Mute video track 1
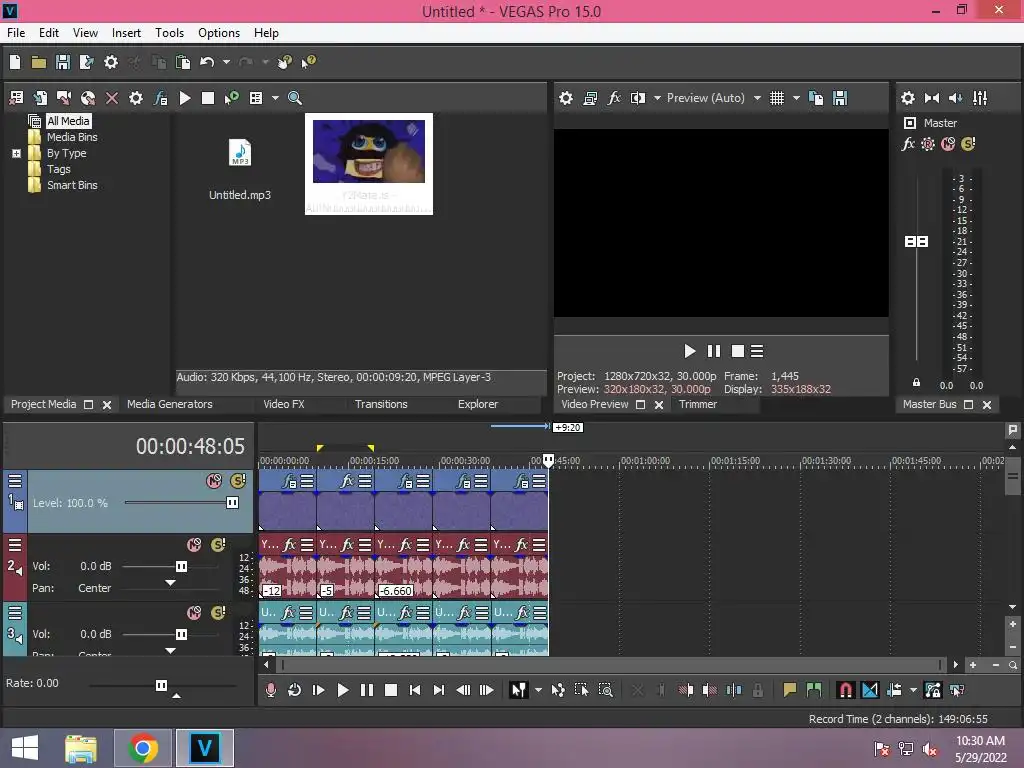The width and height of the screenshot is (1024, 768). click(214, 481)
